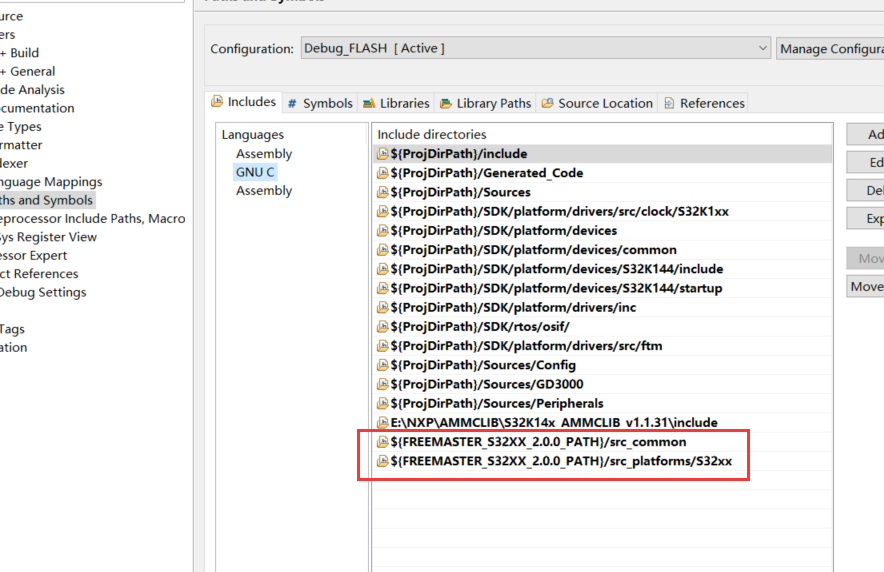Click the Symbols tab hash icon
Screen dimensions: 884x572
(292, 104)
